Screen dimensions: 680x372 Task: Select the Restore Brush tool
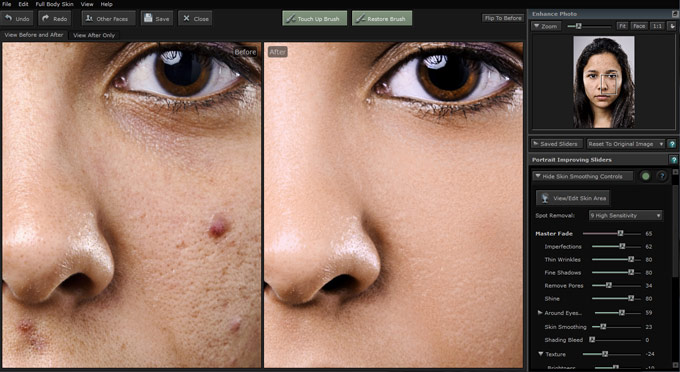coord(382,19)
